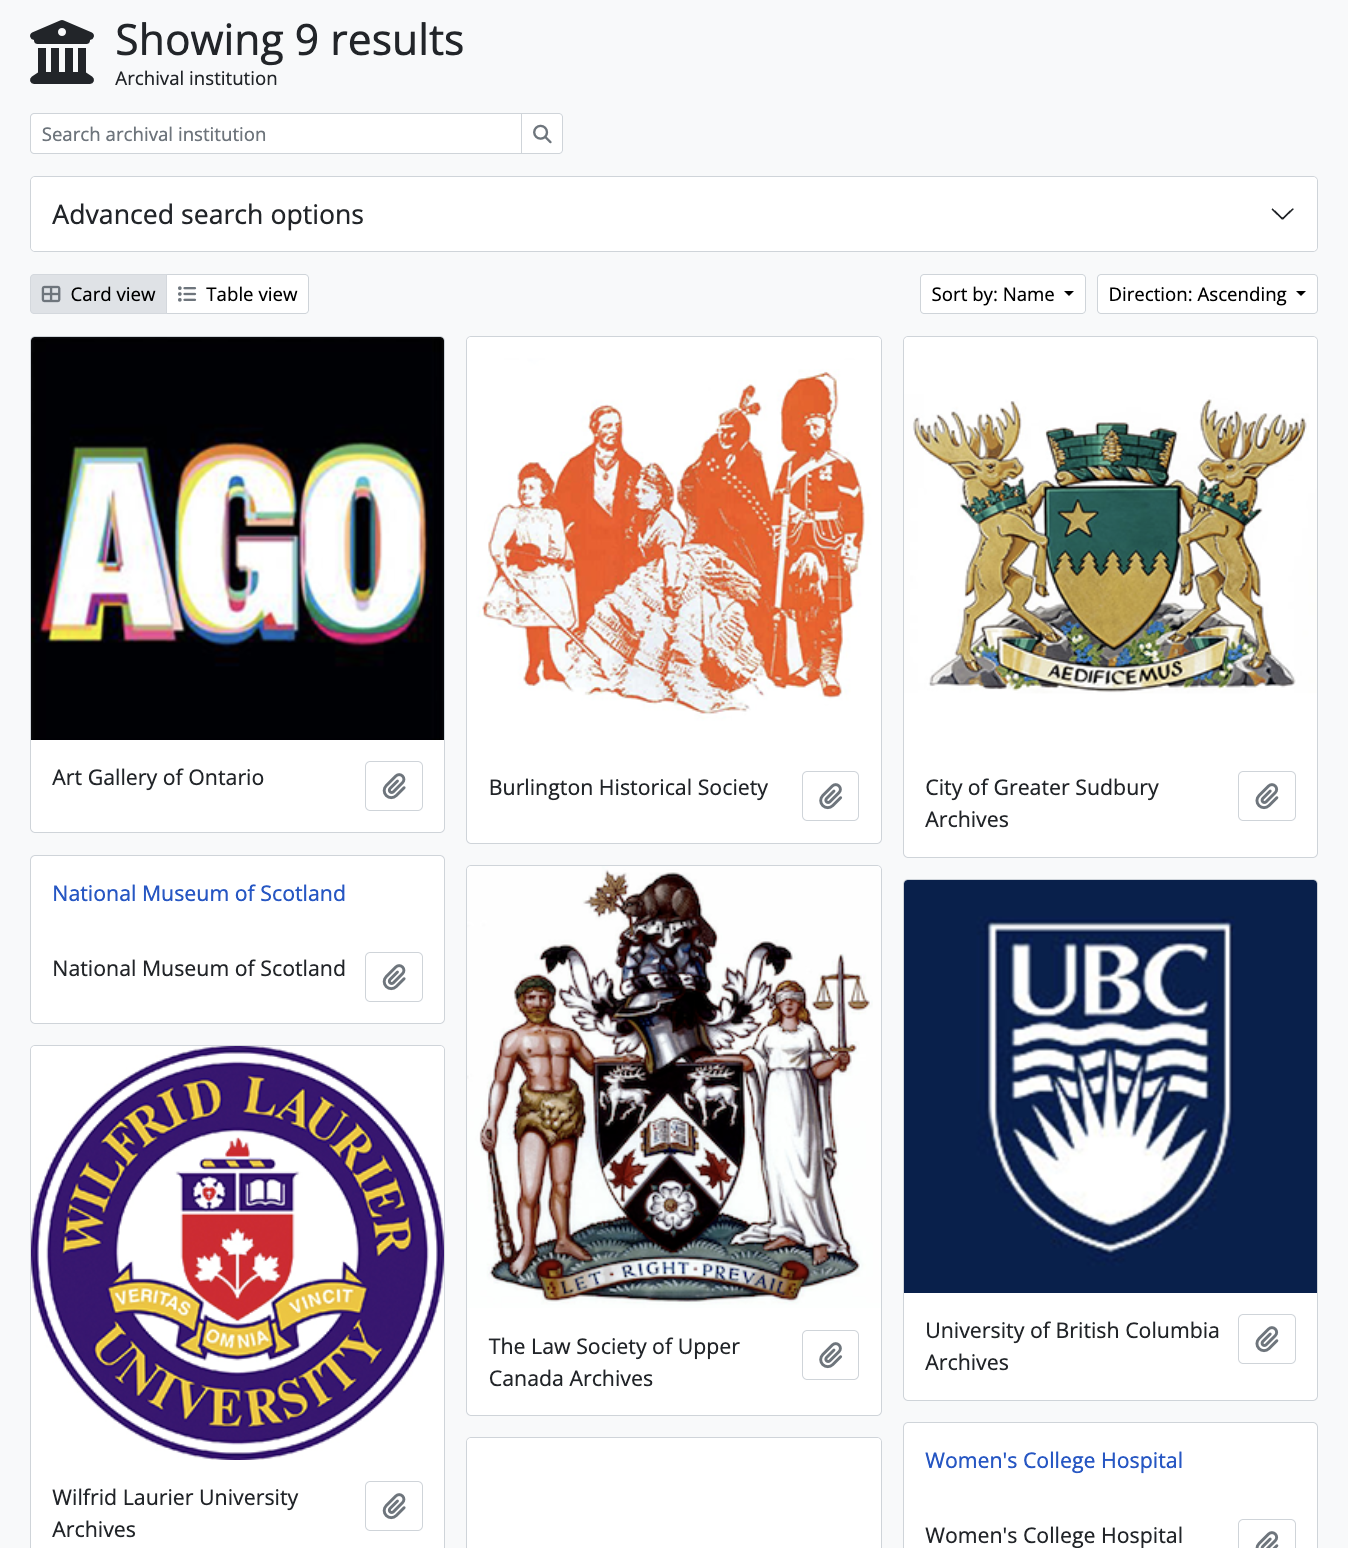Add University of British Columbia Archives to clipboard
Viewport: 1348px width, 1548px height.
[1266, 1339]
